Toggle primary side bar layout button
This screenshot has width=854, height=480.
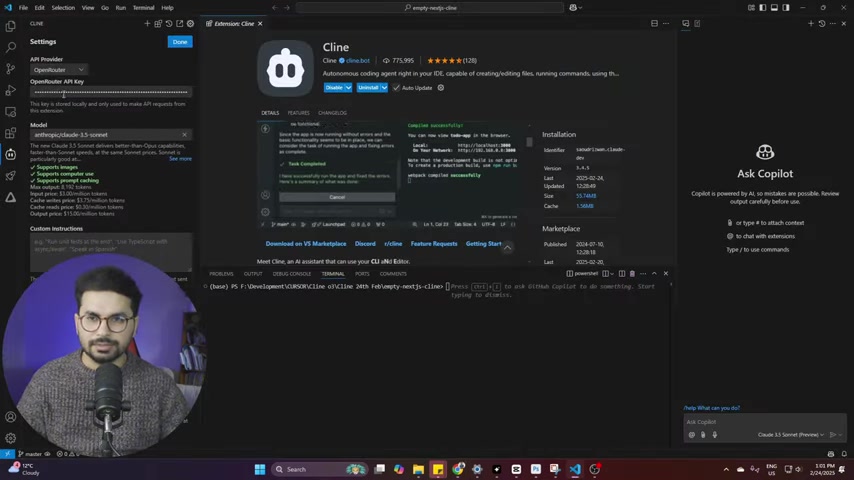762,8
